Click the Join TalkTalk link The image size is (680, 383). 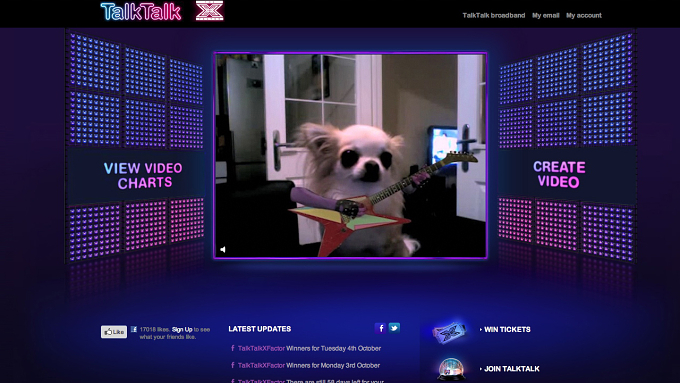[512, 369]
